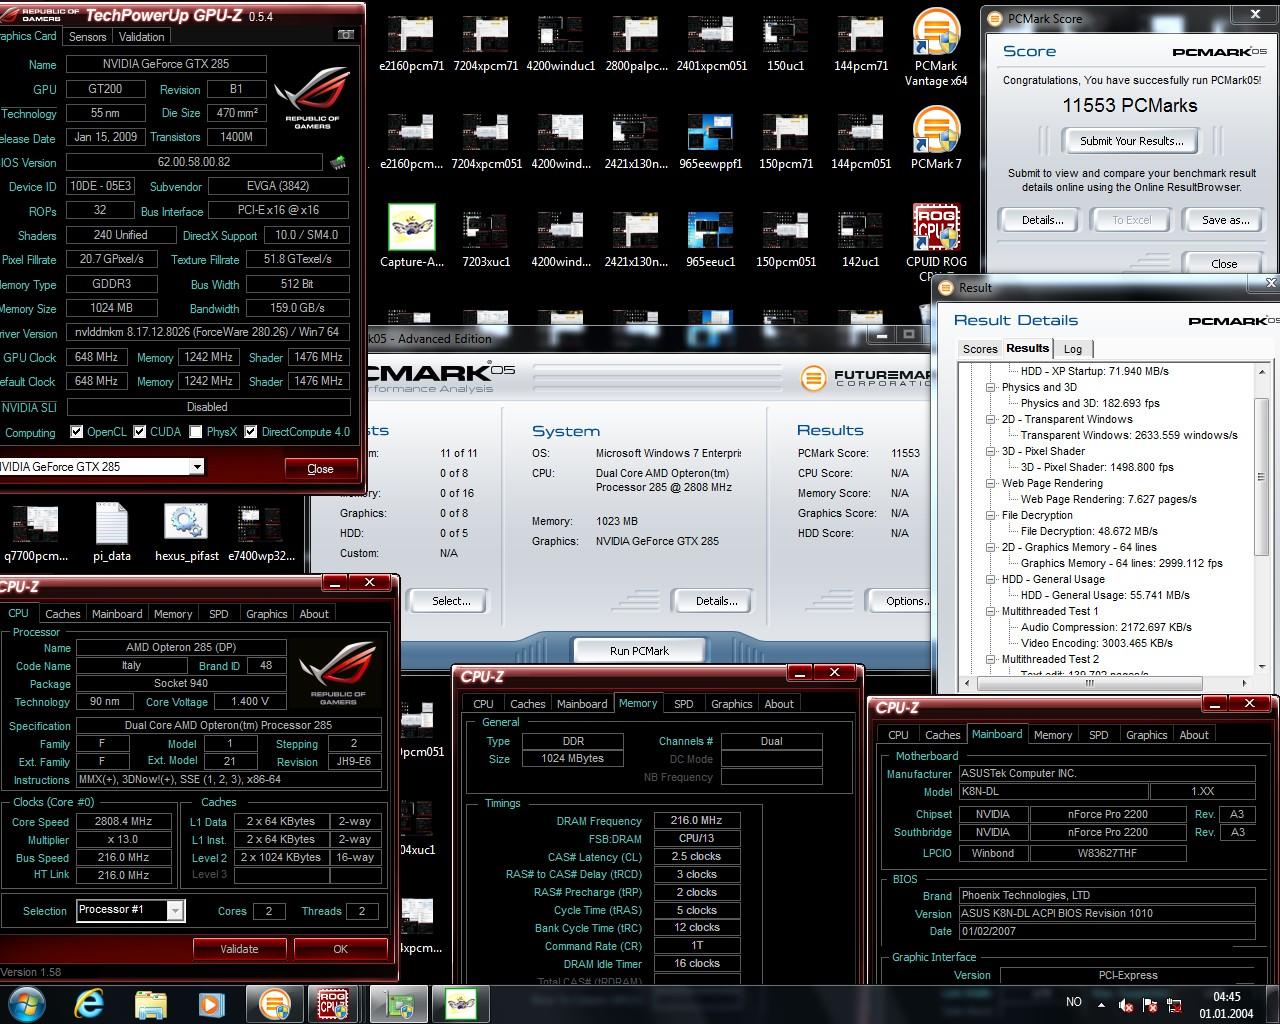Click Details... in the PCMark Score window

point(1042,220)
